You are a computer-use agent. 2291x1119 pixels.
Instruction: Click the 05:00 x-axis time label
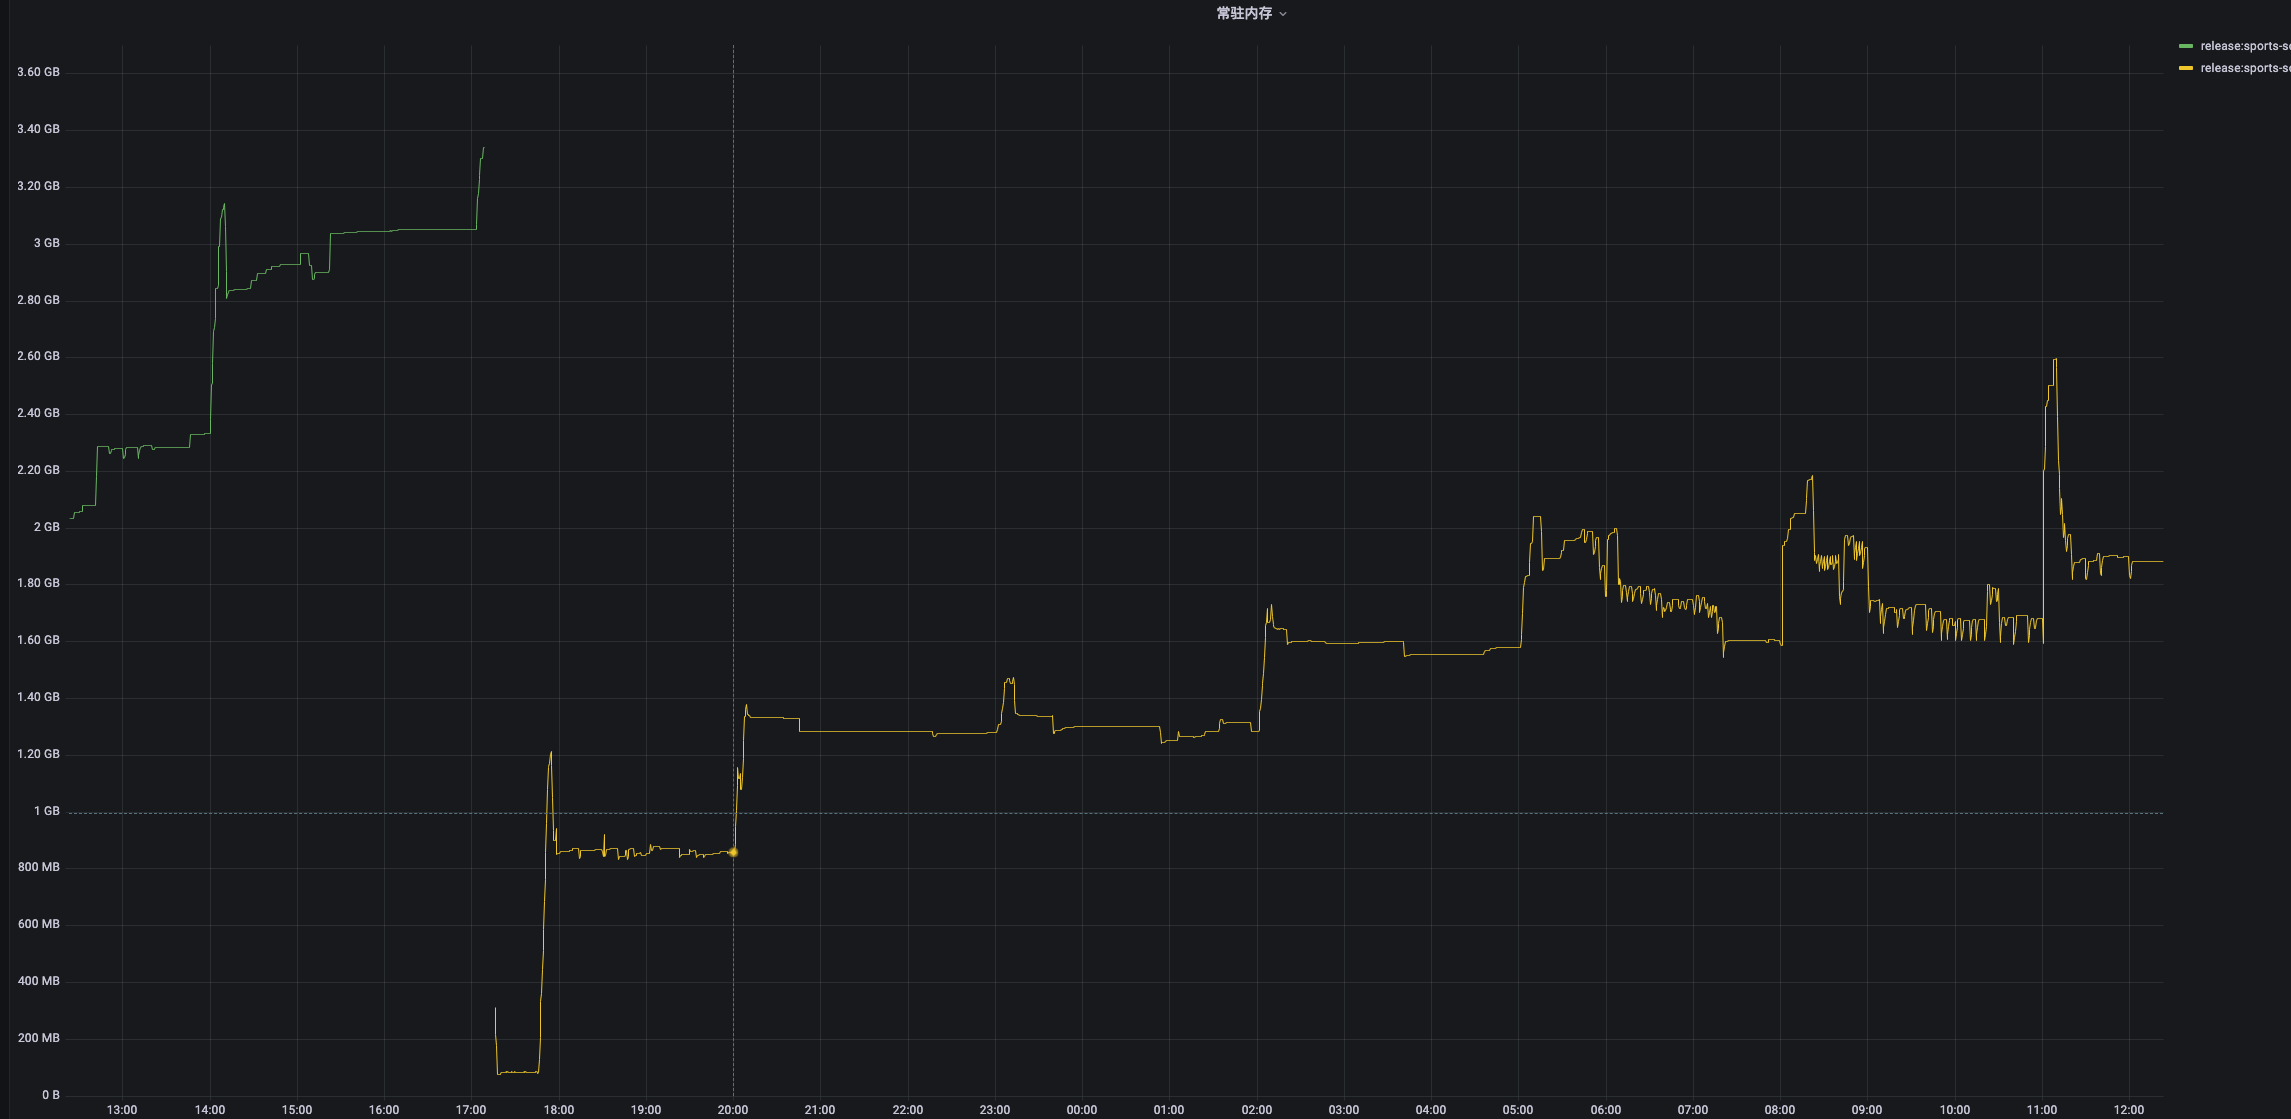pyautogui.click(x=1518, y=1110)
